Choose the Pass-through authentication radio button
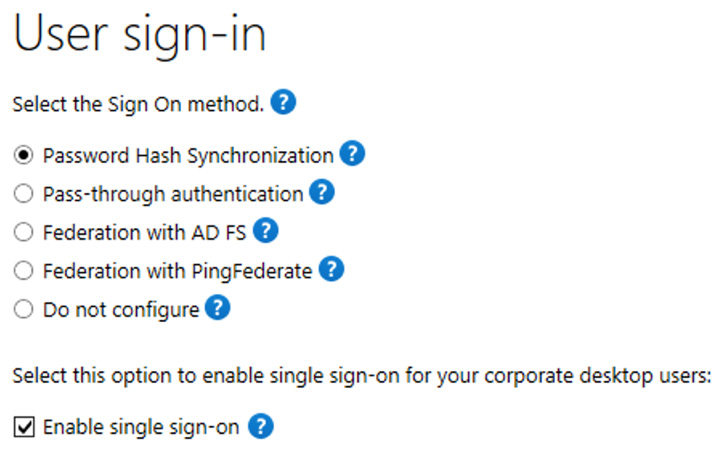Screen dimensions: 721x451 coord(25,194)
